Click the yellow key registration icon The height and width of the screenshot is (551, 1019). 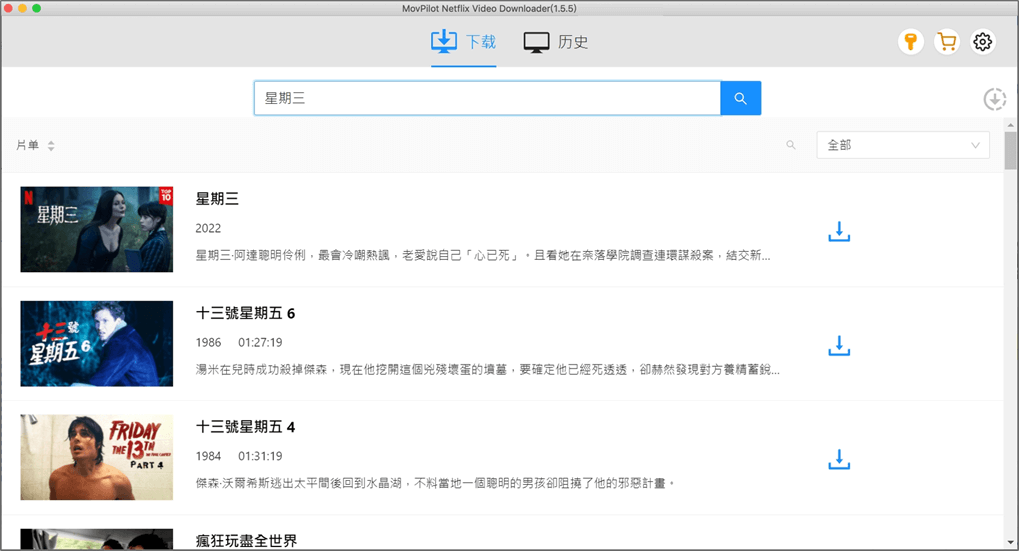coord(910,42)
